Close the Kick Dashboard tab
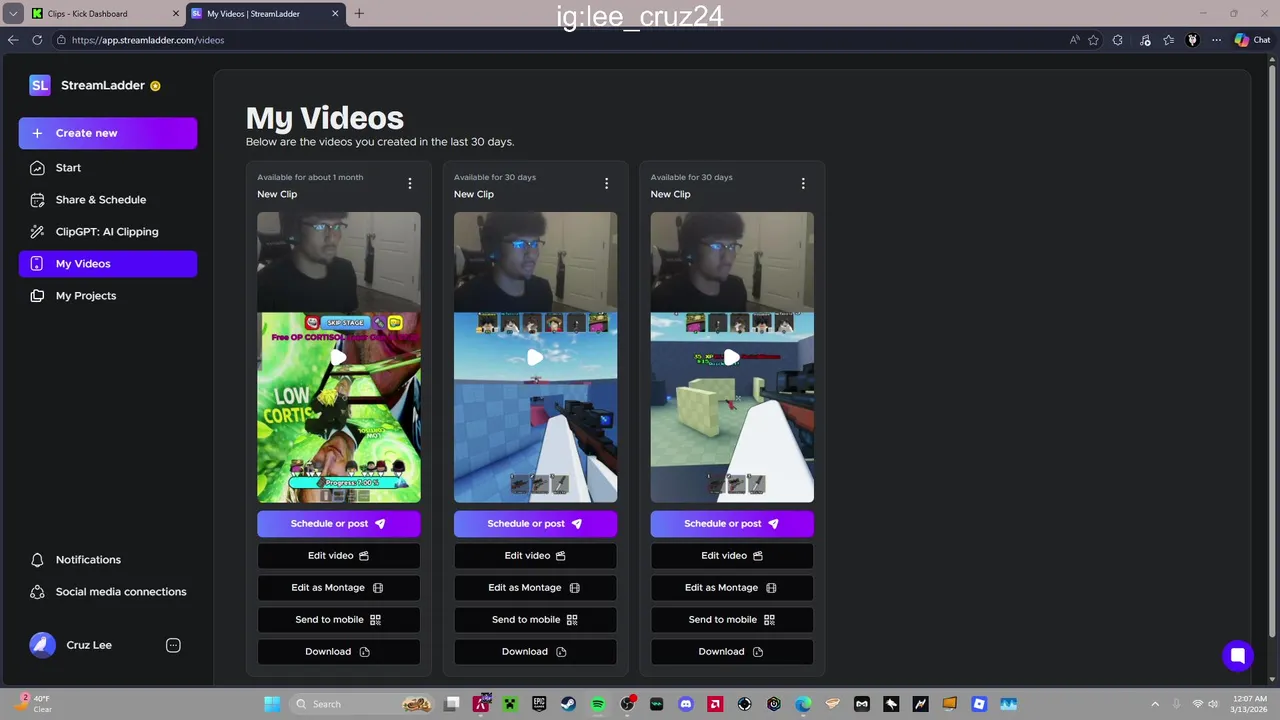 click(x=175, y=14)
